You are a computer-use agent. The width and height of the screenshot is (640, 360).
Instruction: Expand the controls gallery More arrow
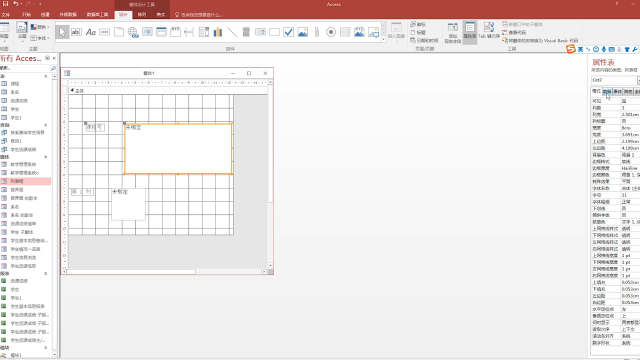pyautogui.click(x=384, y=39)
